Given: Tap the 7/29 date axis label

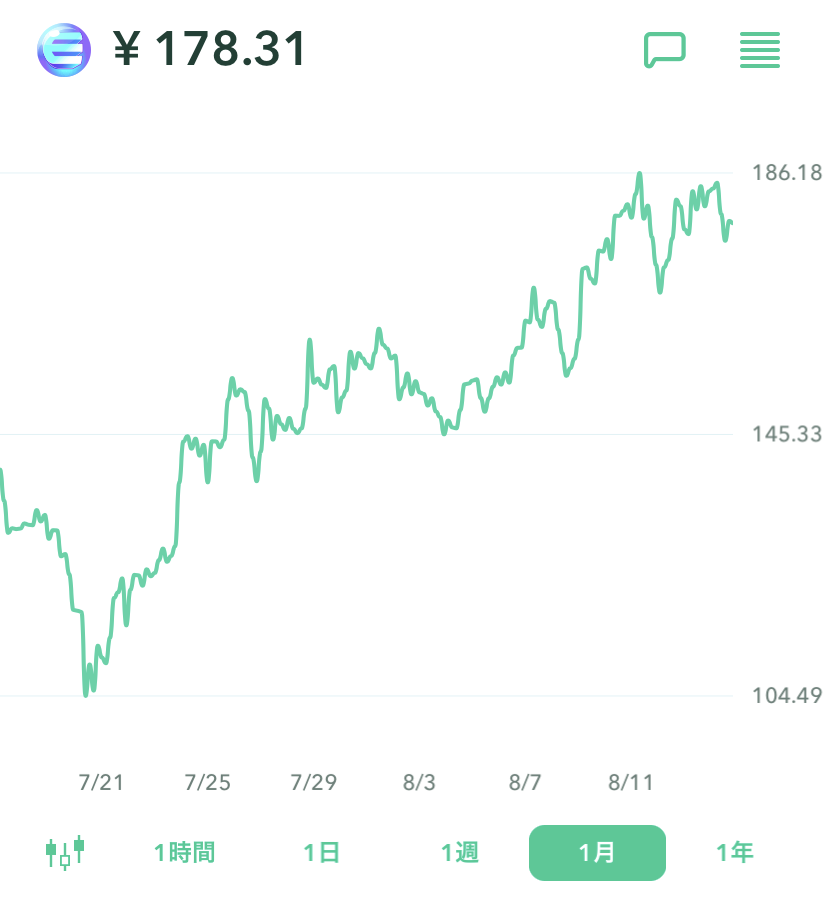Looking at the screenshot, I should tap(314, 782).
